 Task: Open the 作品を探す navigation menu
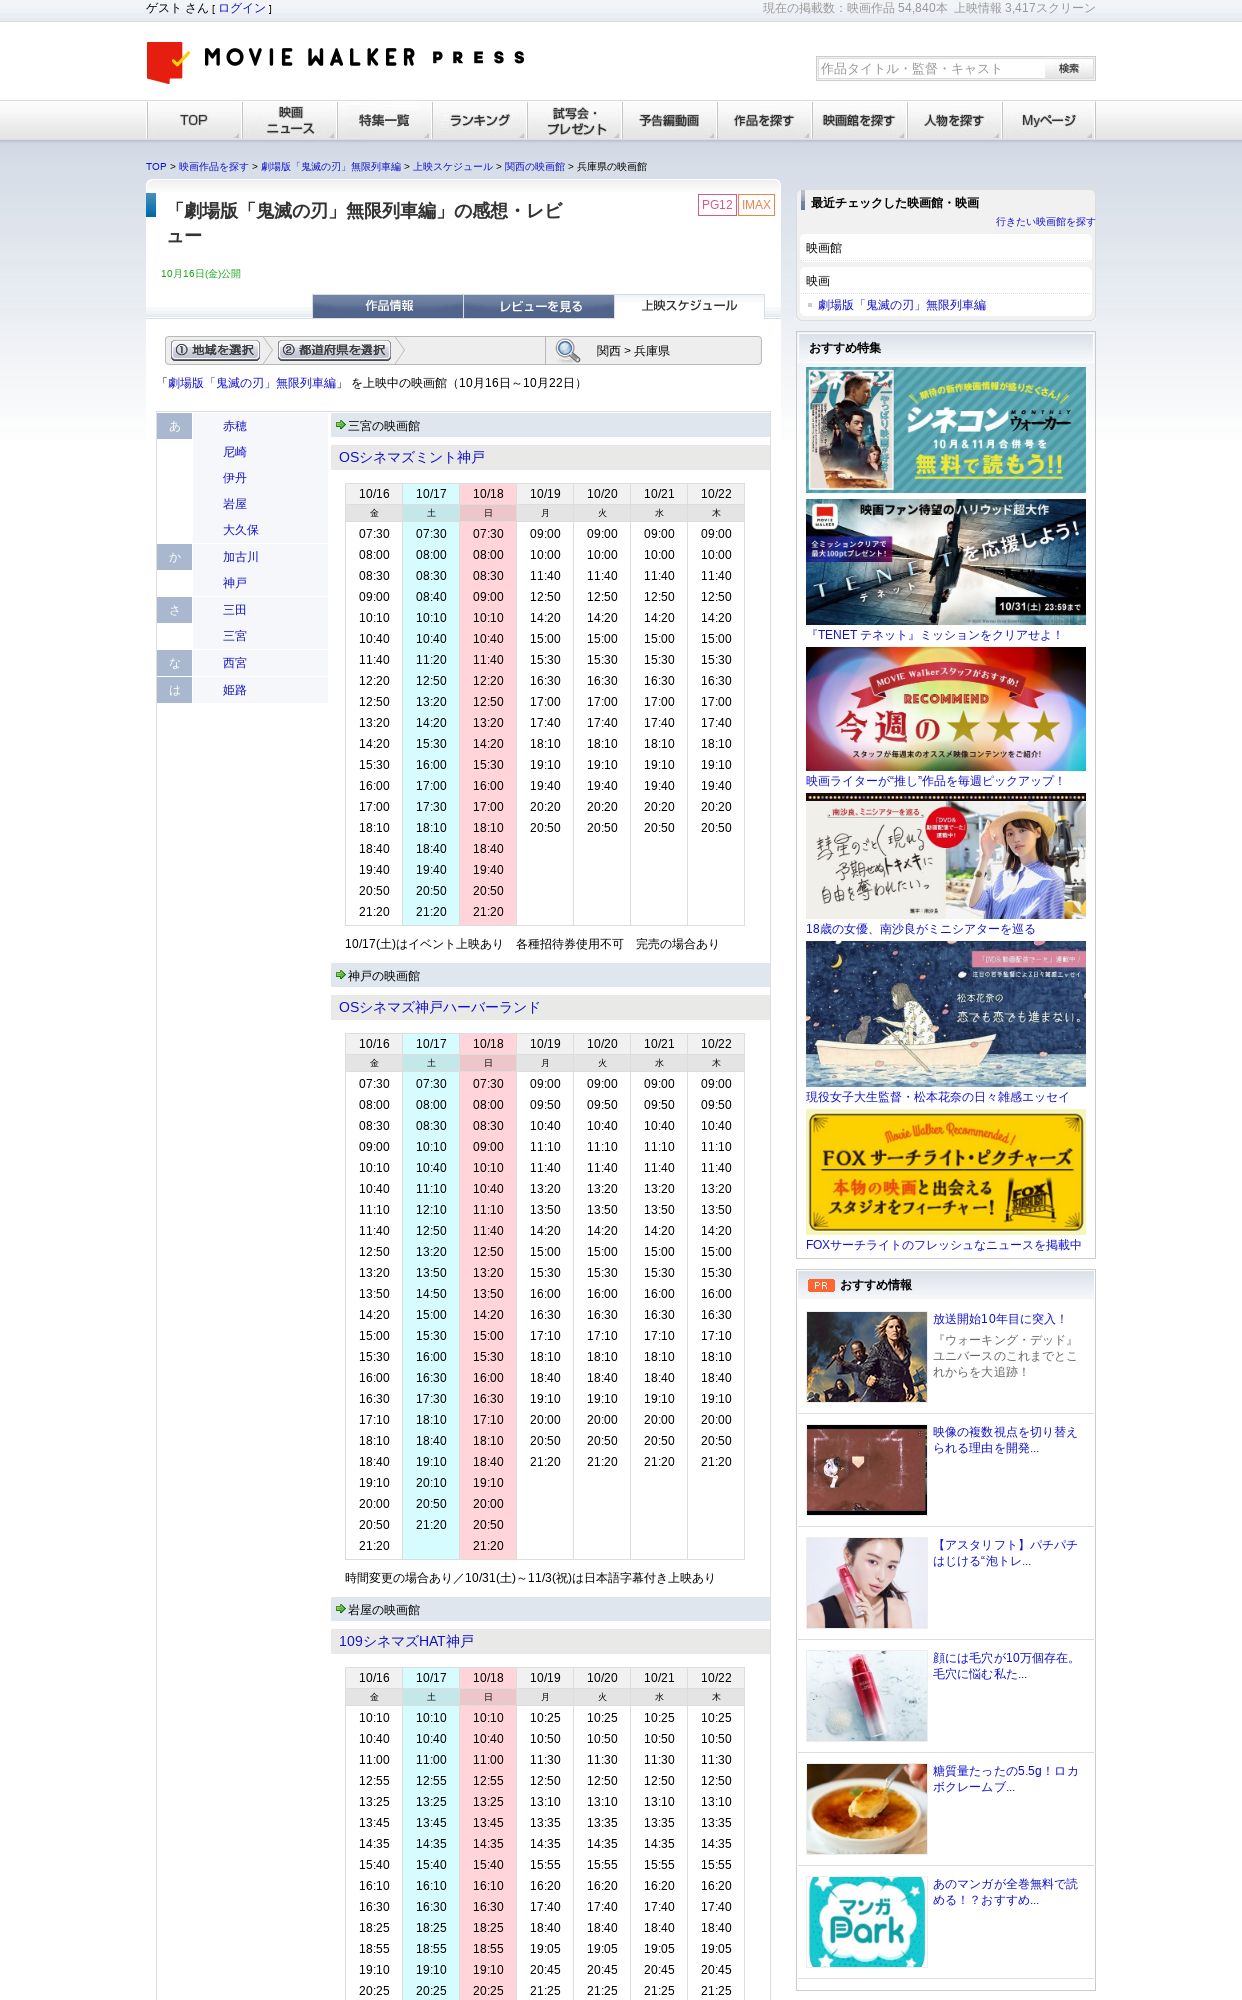pos(765,120)
